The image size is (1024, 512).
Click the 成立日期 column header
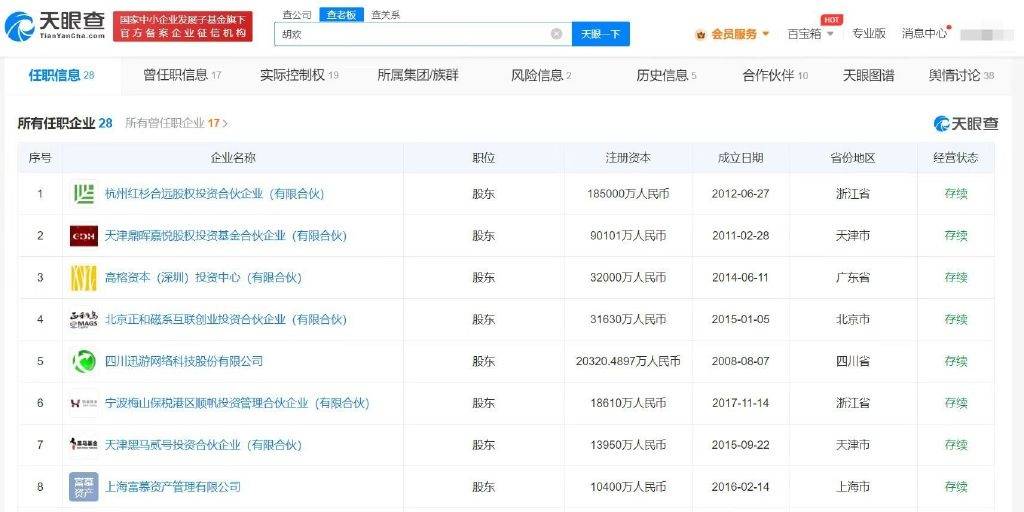click(x=741, y=158)
